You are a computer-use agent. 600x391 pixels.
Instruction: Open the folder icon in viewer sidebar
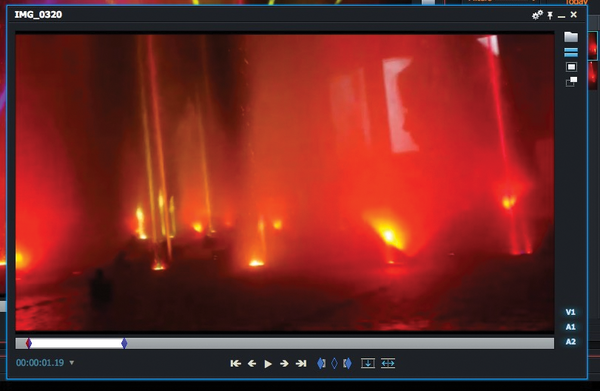(x=571, y=37)
